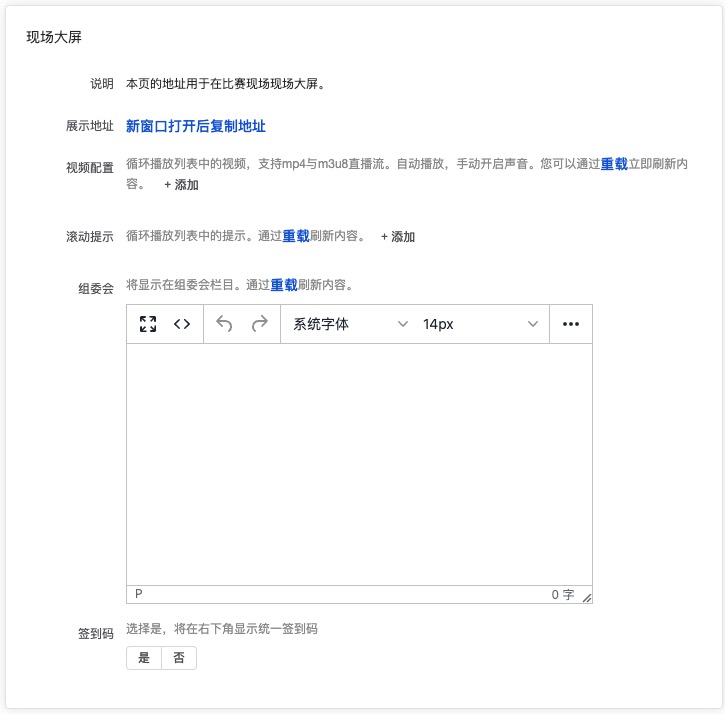
Task: Add a scrolling tip via 滚动提示 添加
Action: click(x=398, y=237)
